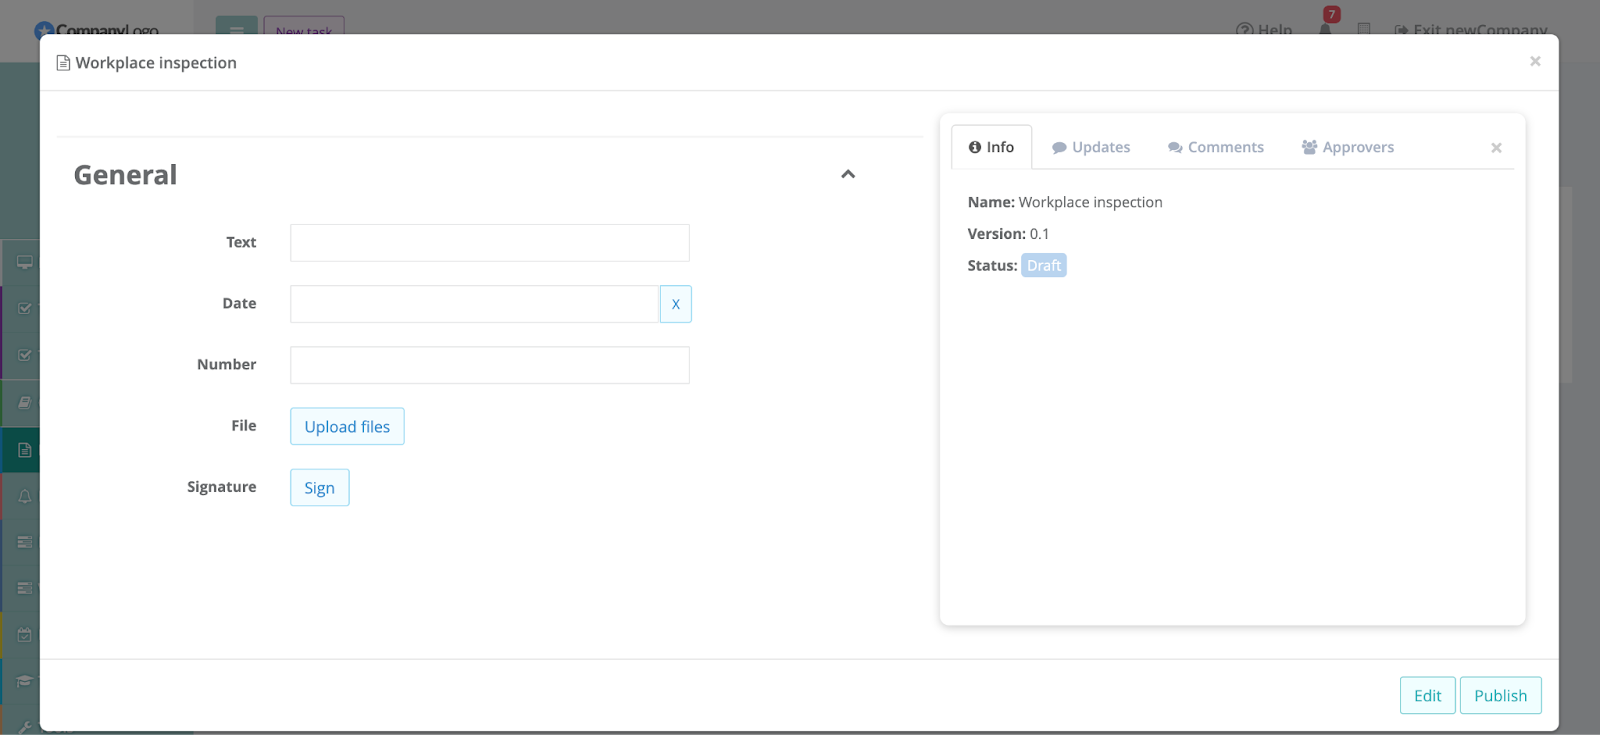
Task: Open the bell icon in sidebar
Action: (25, 497)
